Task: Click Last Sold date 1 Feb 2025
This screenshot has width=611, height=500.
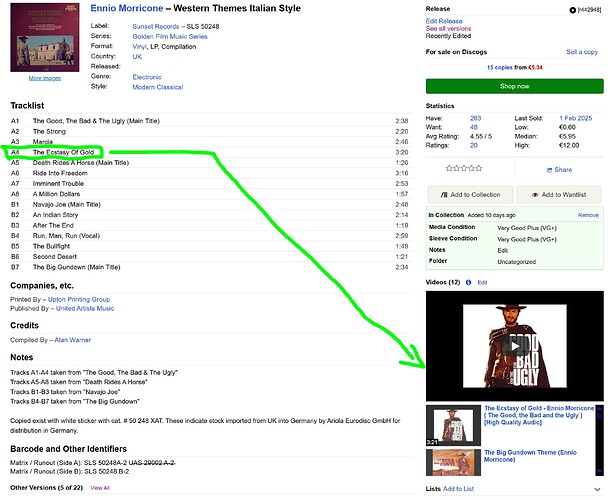Action: click(576, 118)
